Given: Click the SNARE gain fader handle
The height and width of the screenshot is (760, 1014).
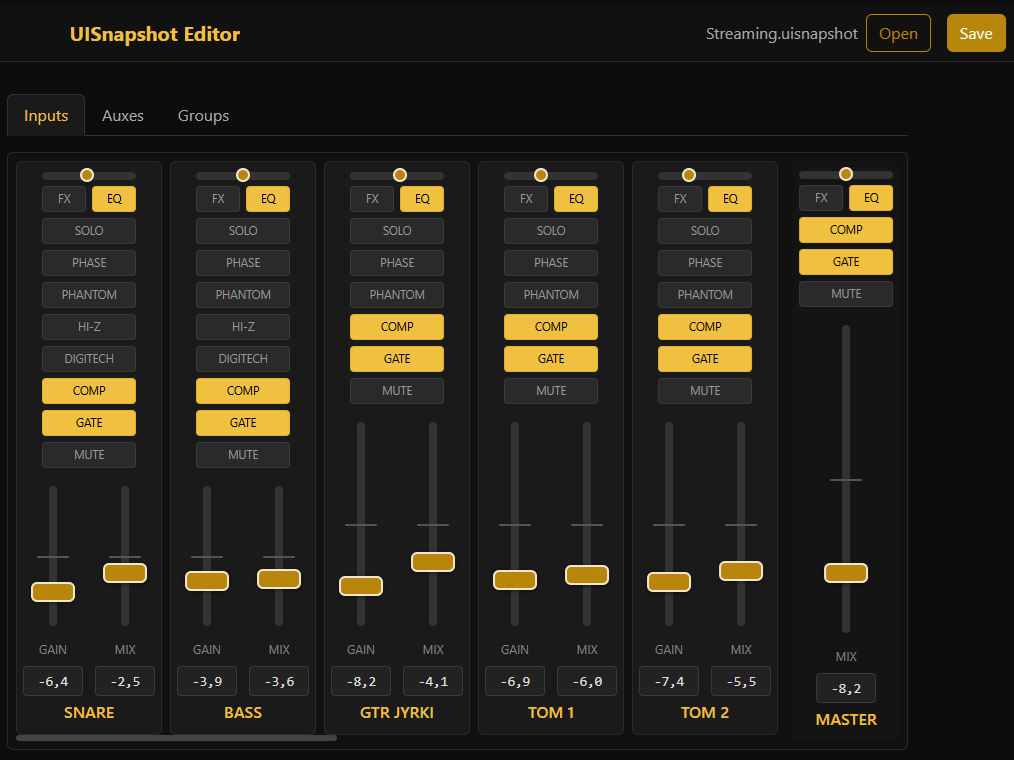Looking at the screenshot, I should pos(53,592).
